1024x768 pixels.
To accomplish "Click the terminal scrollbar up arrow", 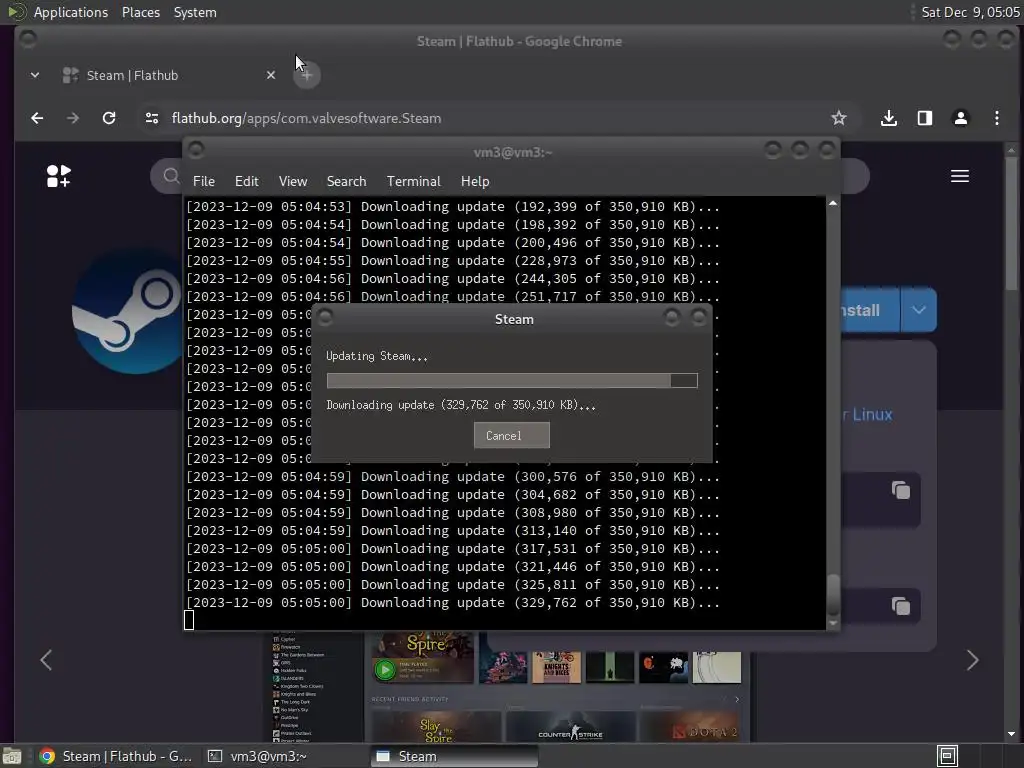I will 833,203.
